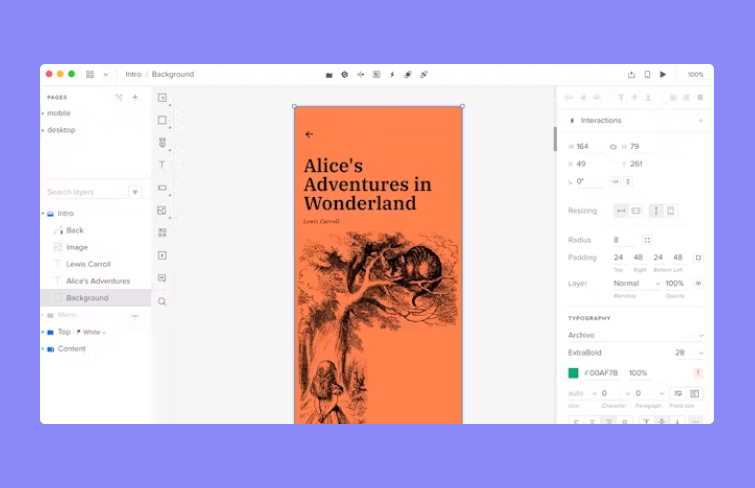
Task: Click the Radius field showing 8
Action: 624,240
